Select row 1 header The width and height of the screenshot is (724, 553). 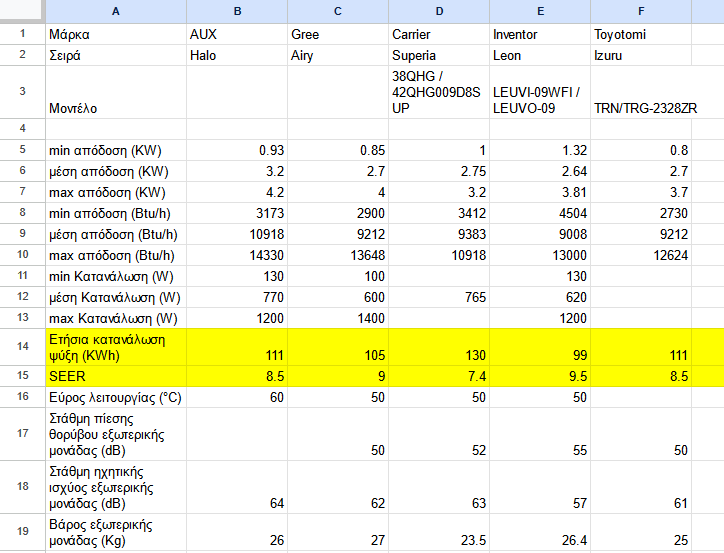coord(23,34)
